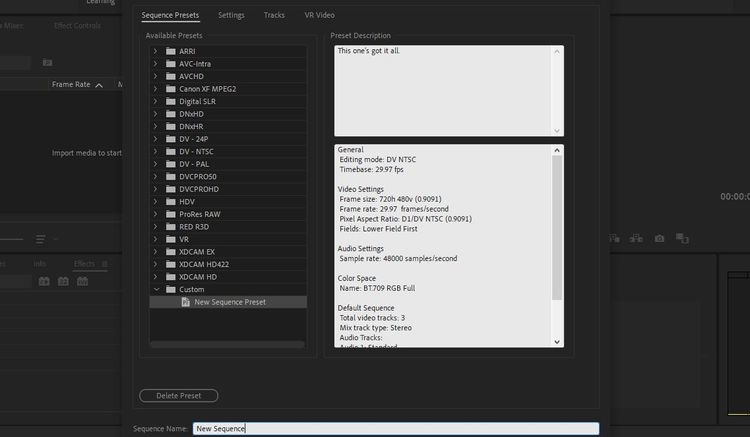Screen dimensions: 750x437
Task: Open the VR Video tab
Action: point(320,15)
